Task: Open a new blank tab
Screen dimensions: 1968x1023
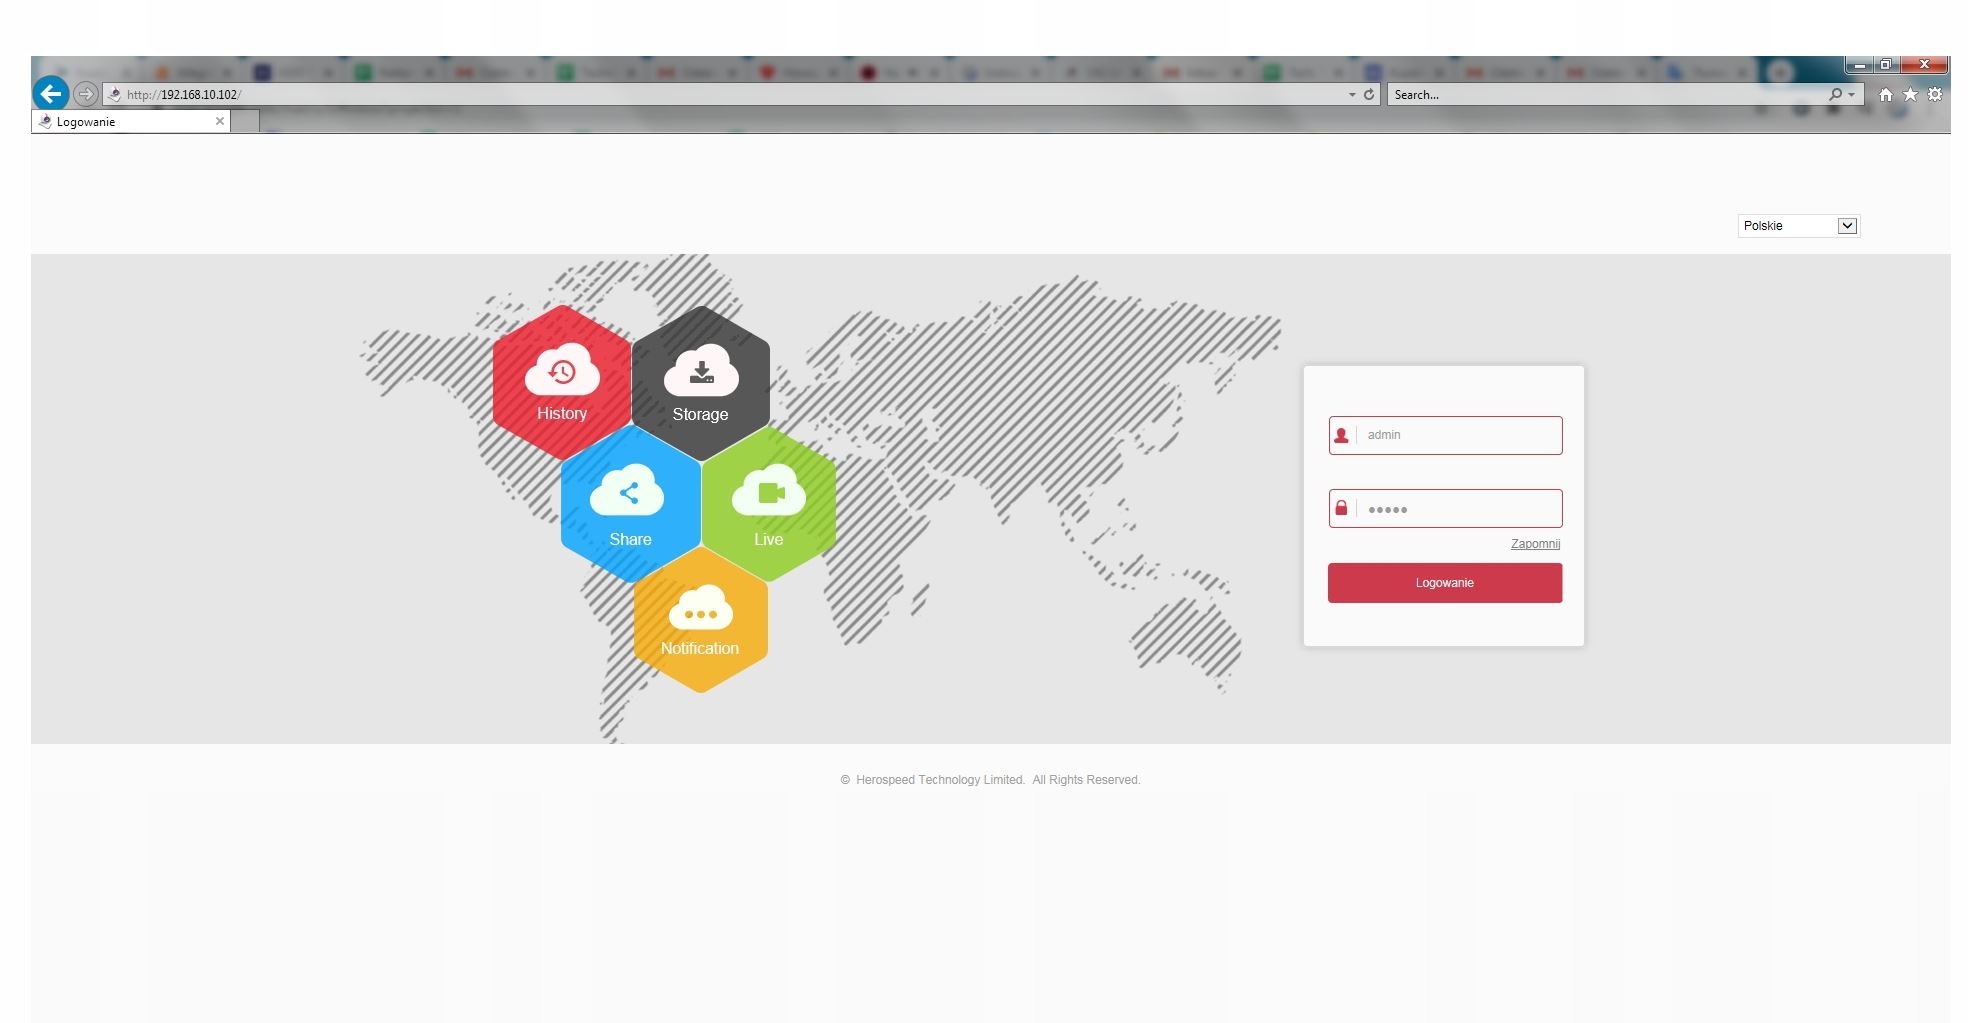Action: (246, 121)
